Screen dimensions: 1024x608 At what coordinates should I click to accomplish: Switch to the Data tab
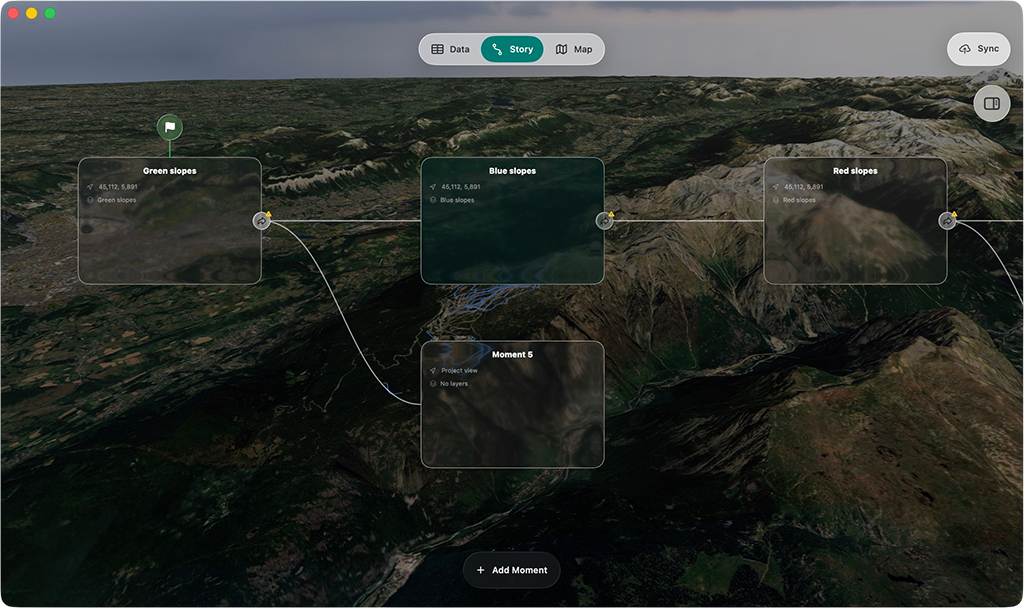click(451, 49)
